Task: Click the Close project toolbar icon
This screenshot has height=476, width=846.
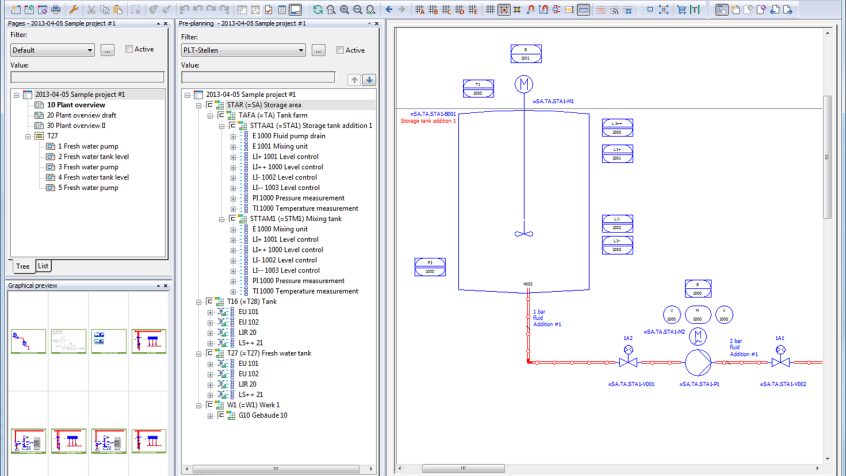Action: (42, 9)
